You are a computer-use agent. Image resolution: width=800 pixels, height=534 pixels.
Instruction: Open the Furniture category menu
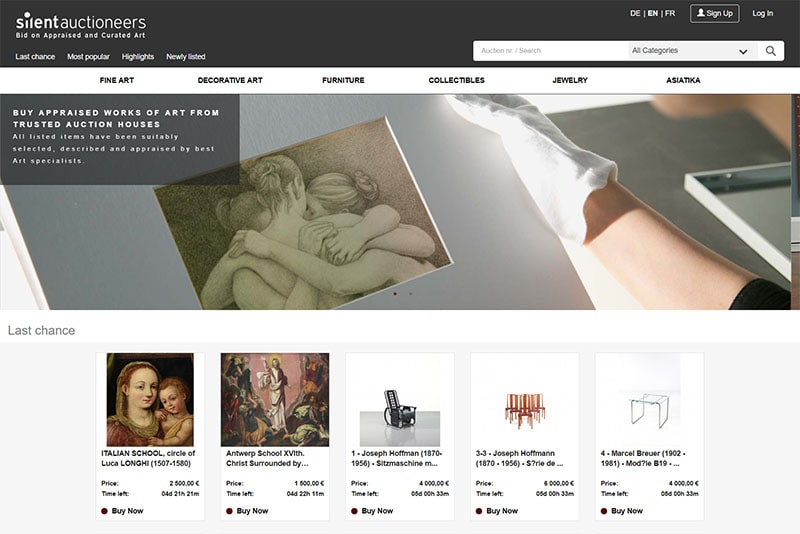(343, 80)
